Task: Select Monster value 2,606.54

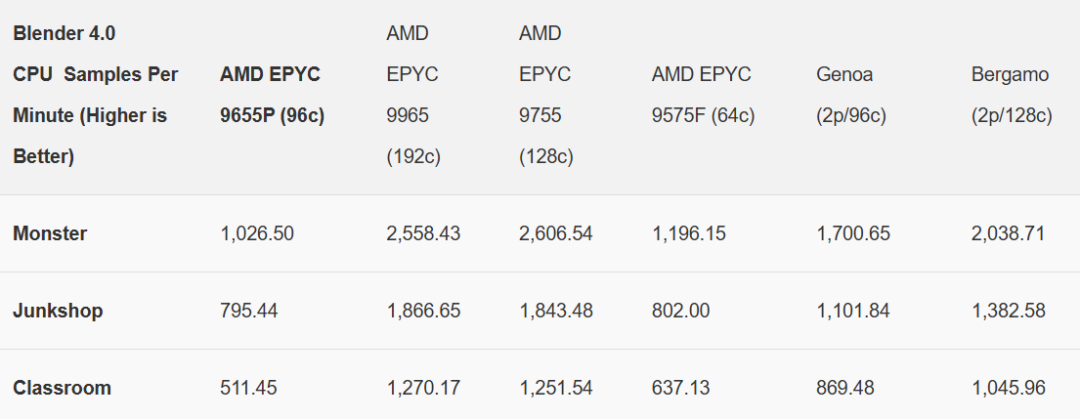Action: click(556, 234)
